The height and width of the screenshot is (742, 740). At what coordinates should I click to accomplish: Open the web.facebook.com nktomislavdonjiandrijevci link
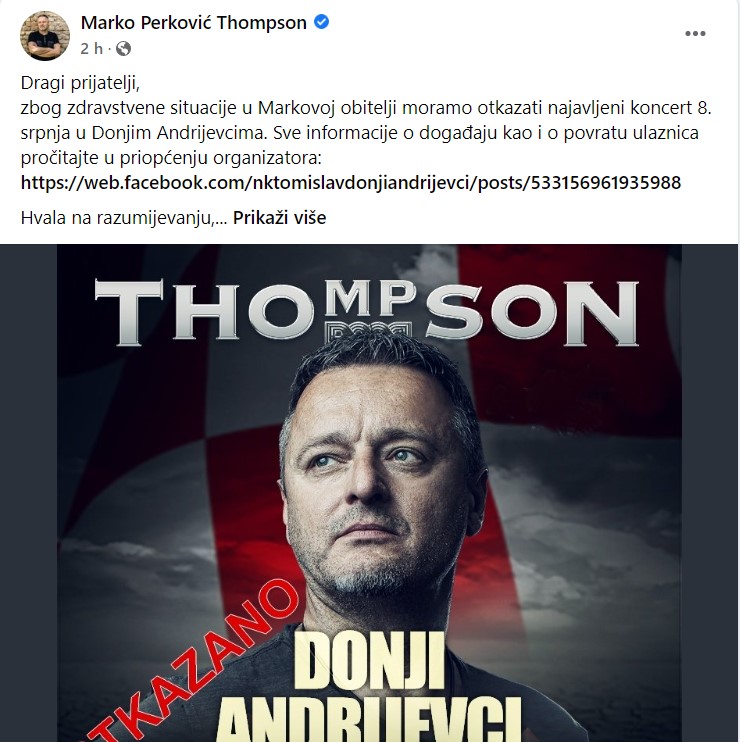(351, 183)
